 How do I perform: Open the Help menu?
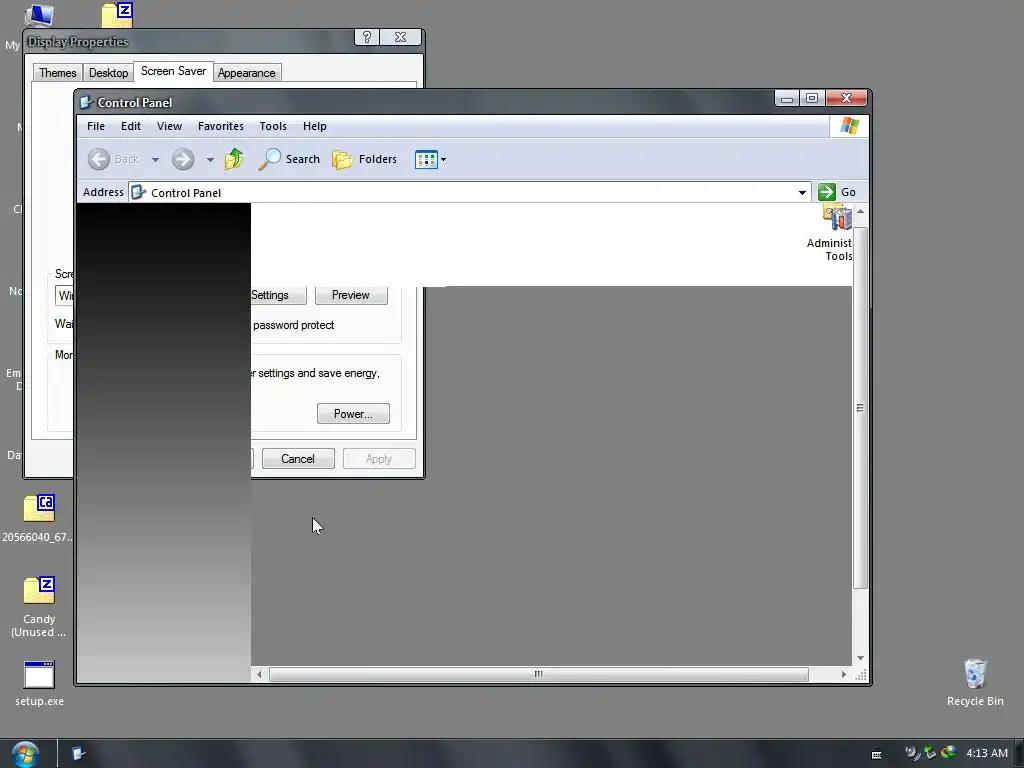pyautogui.click(x=315, y=126)
